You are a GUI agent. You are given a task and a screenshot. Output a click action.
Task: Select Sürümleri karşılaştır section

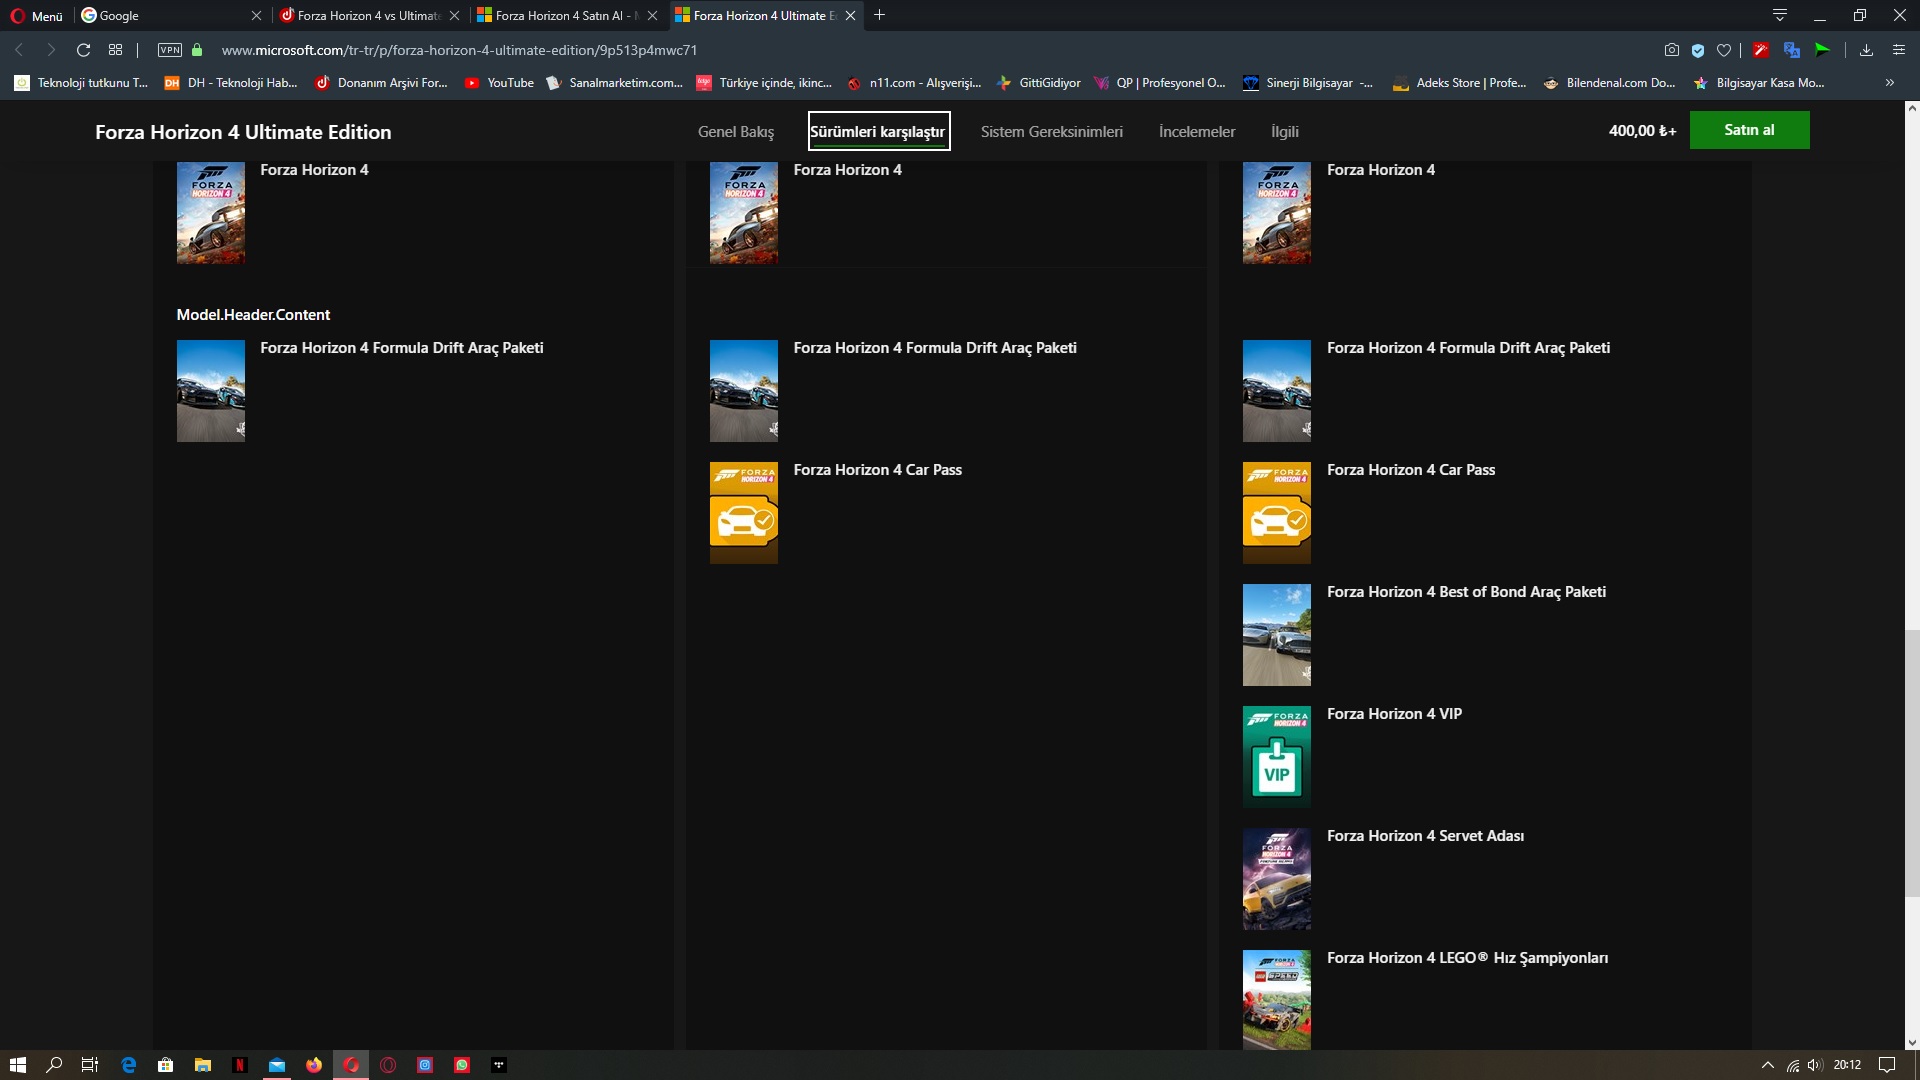point(878,131)
